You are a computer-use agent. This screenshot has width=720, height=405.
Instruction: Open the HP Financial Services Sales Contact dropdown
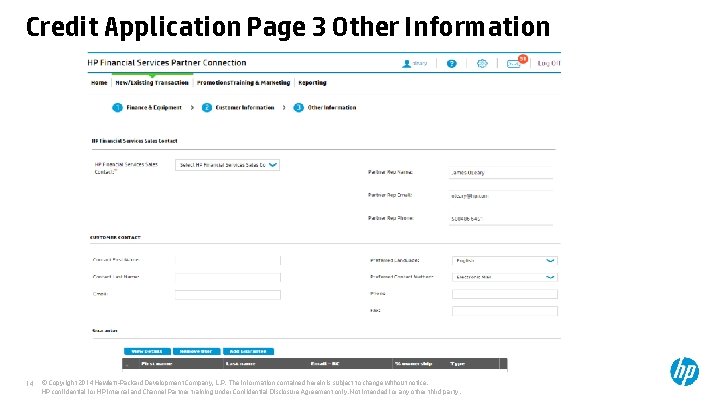tap(227, 165)
